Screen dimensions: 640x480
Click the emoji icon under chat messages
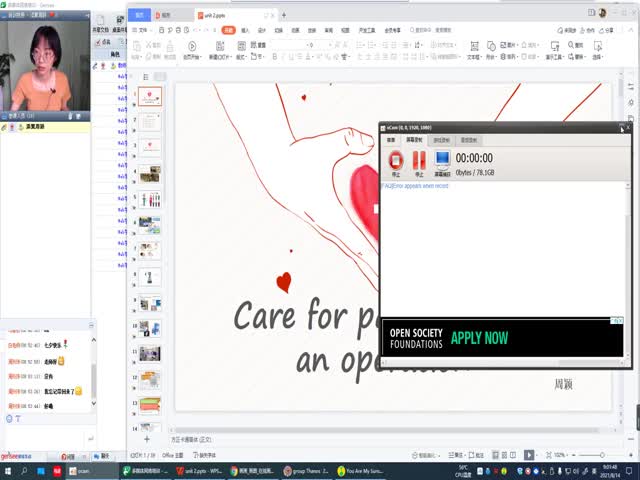[x=8, y=418]
